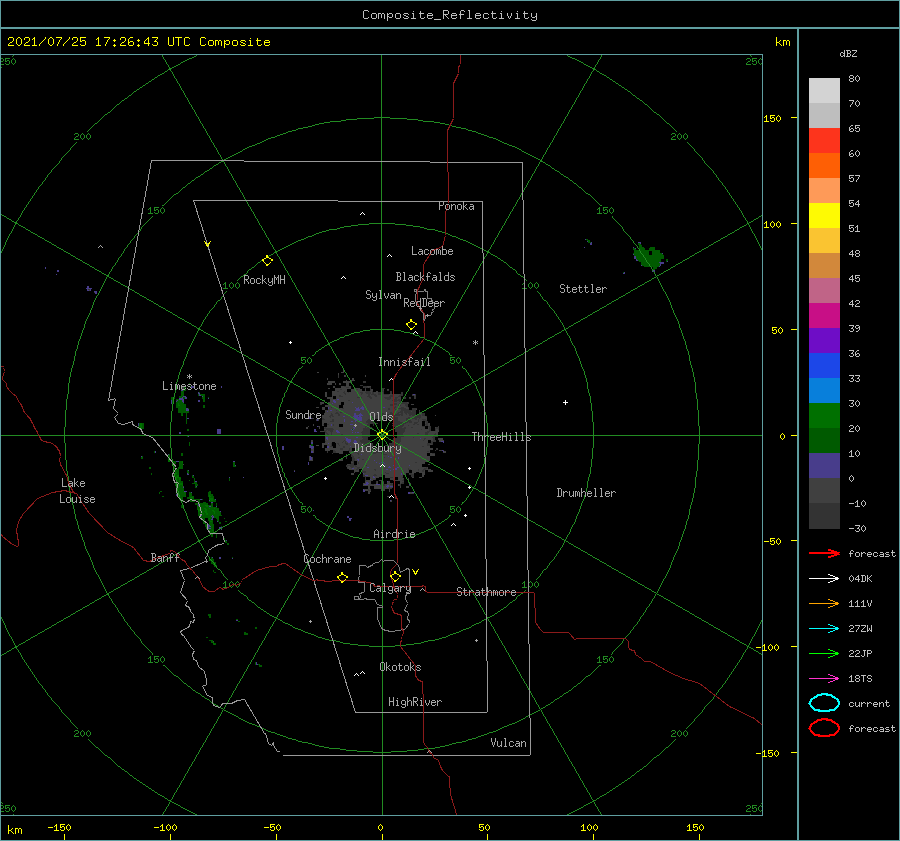Click the yellow diamond marker near RockyMH

coord(267,261)
